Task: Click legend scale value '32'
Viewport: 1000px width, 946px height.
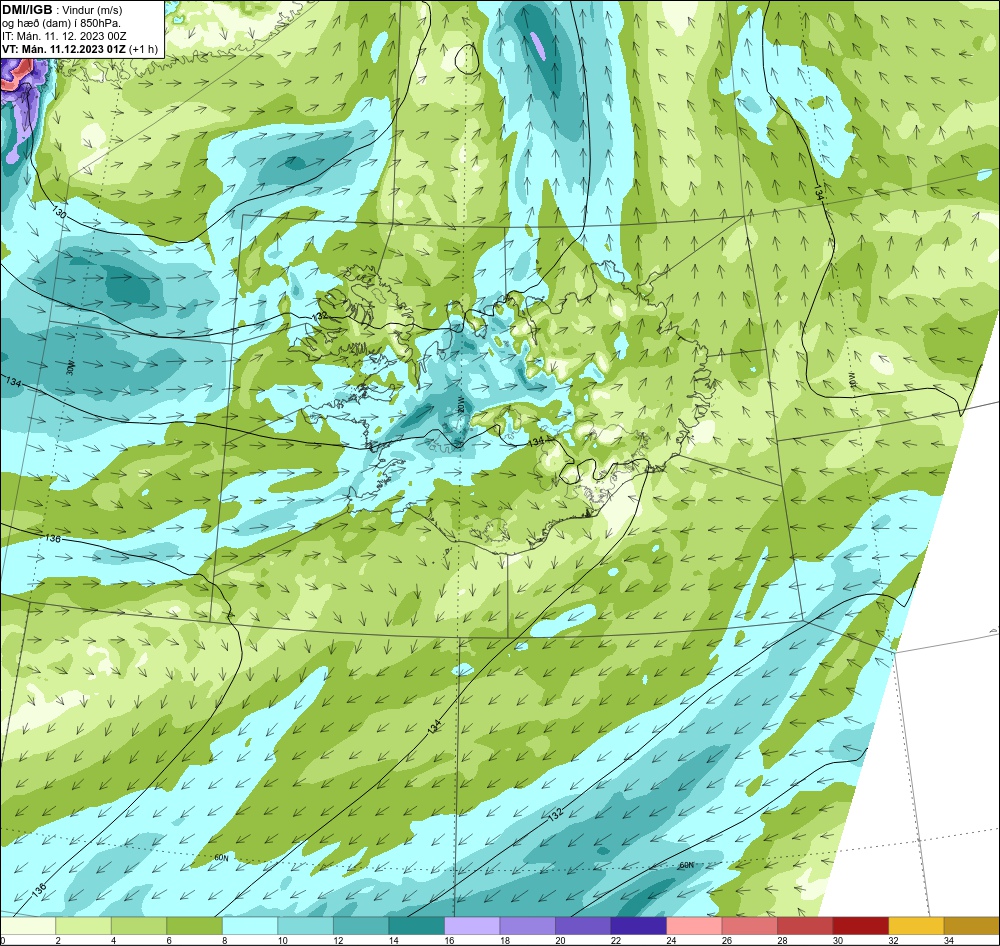Action: coord(893,940)
